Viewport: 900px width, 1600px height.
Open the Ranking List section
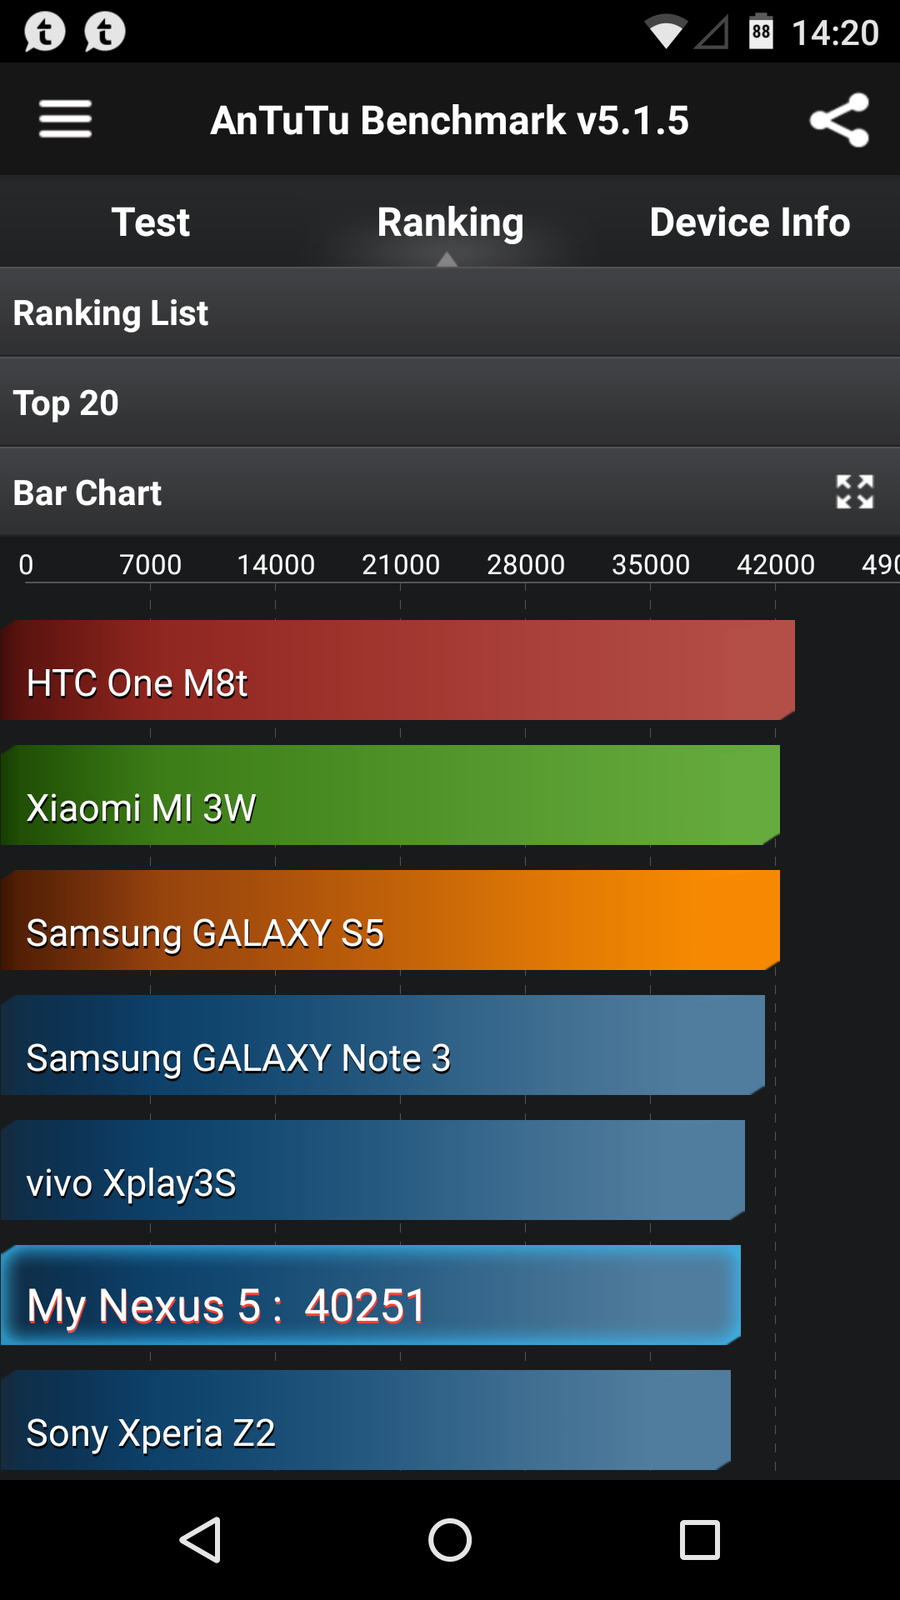click(x=450, y=313)
